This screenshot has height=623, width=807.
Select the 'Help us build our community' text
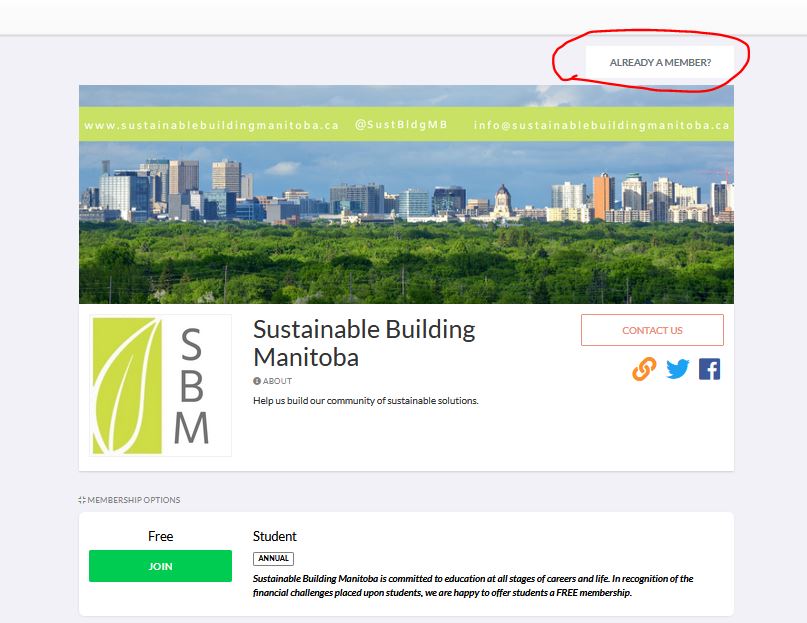click(365, 401)
